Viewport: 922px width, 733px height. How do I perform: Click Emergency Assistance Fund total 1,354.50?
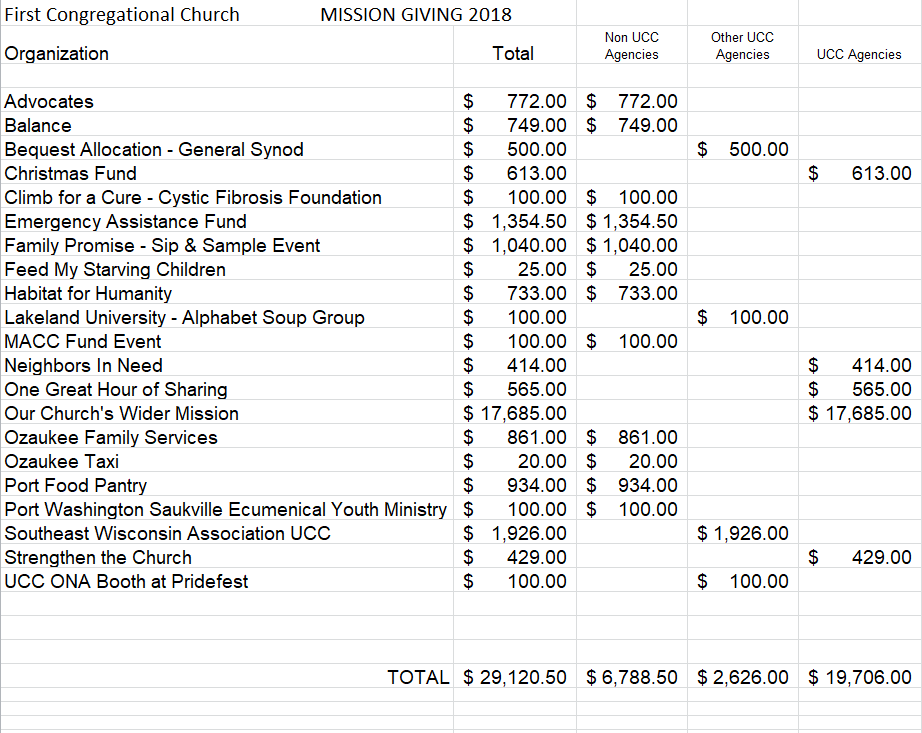[x=515, y=222]
